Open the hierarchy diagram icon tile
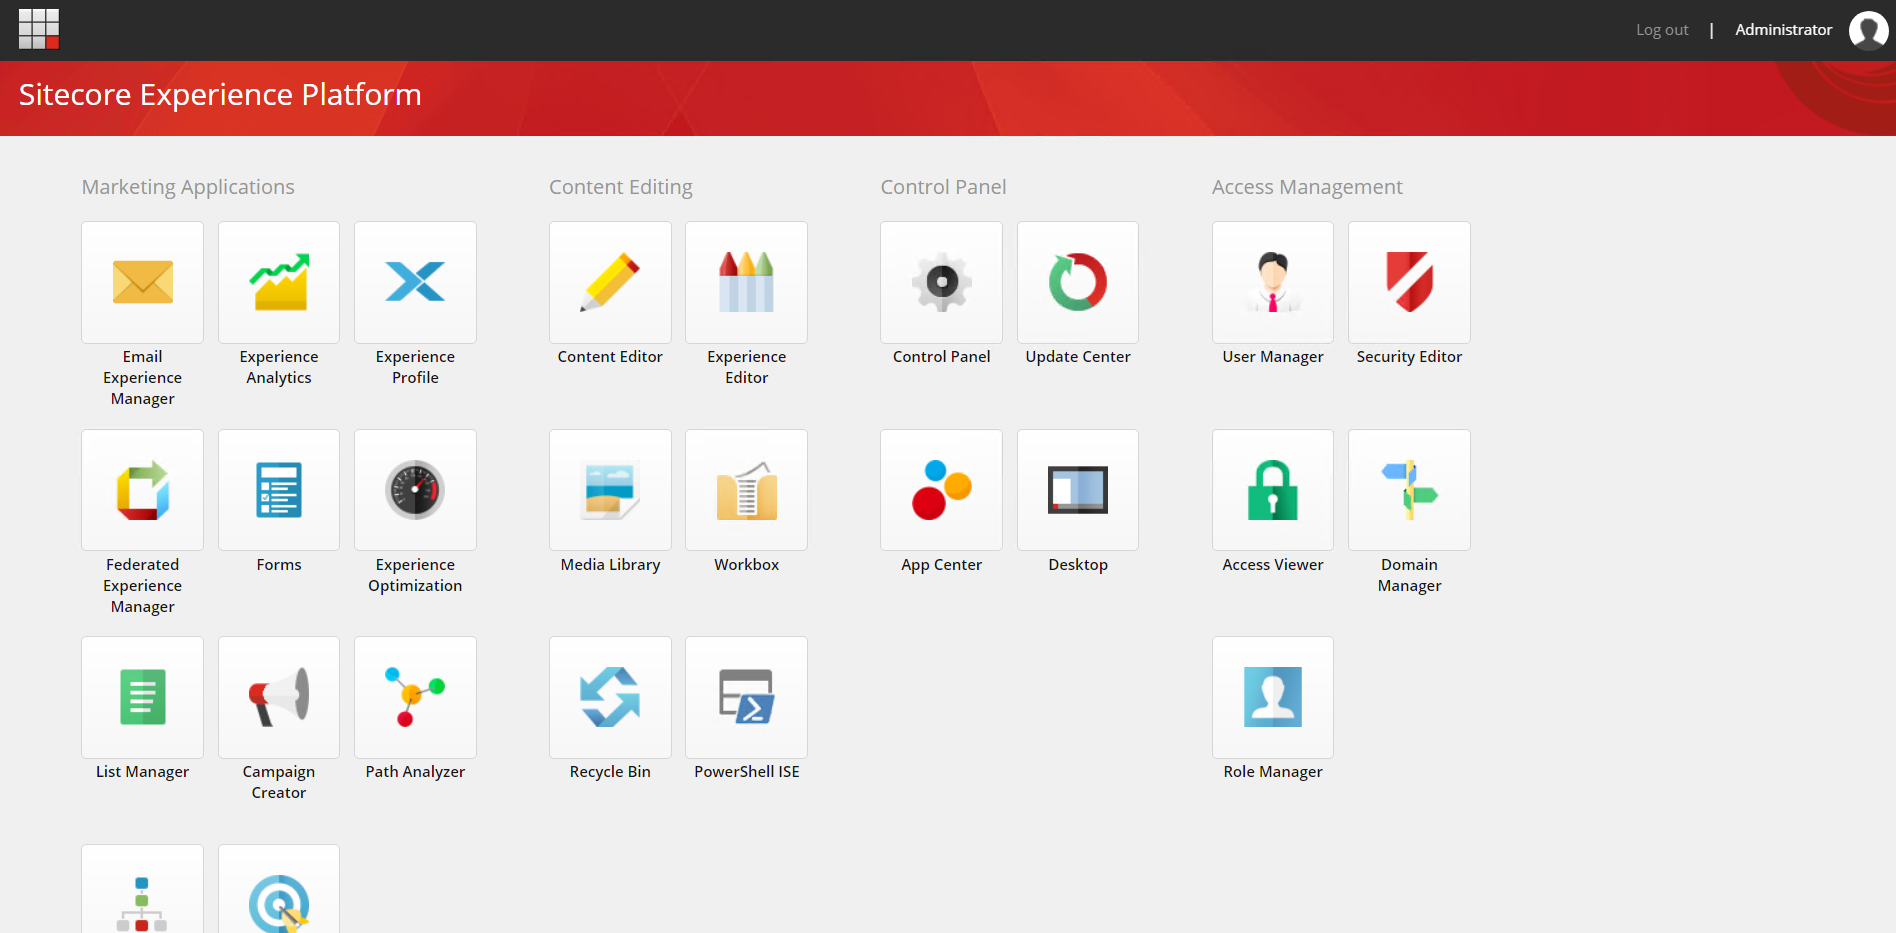The height and width of the screenshot is (933, 1896). [142, 889]
